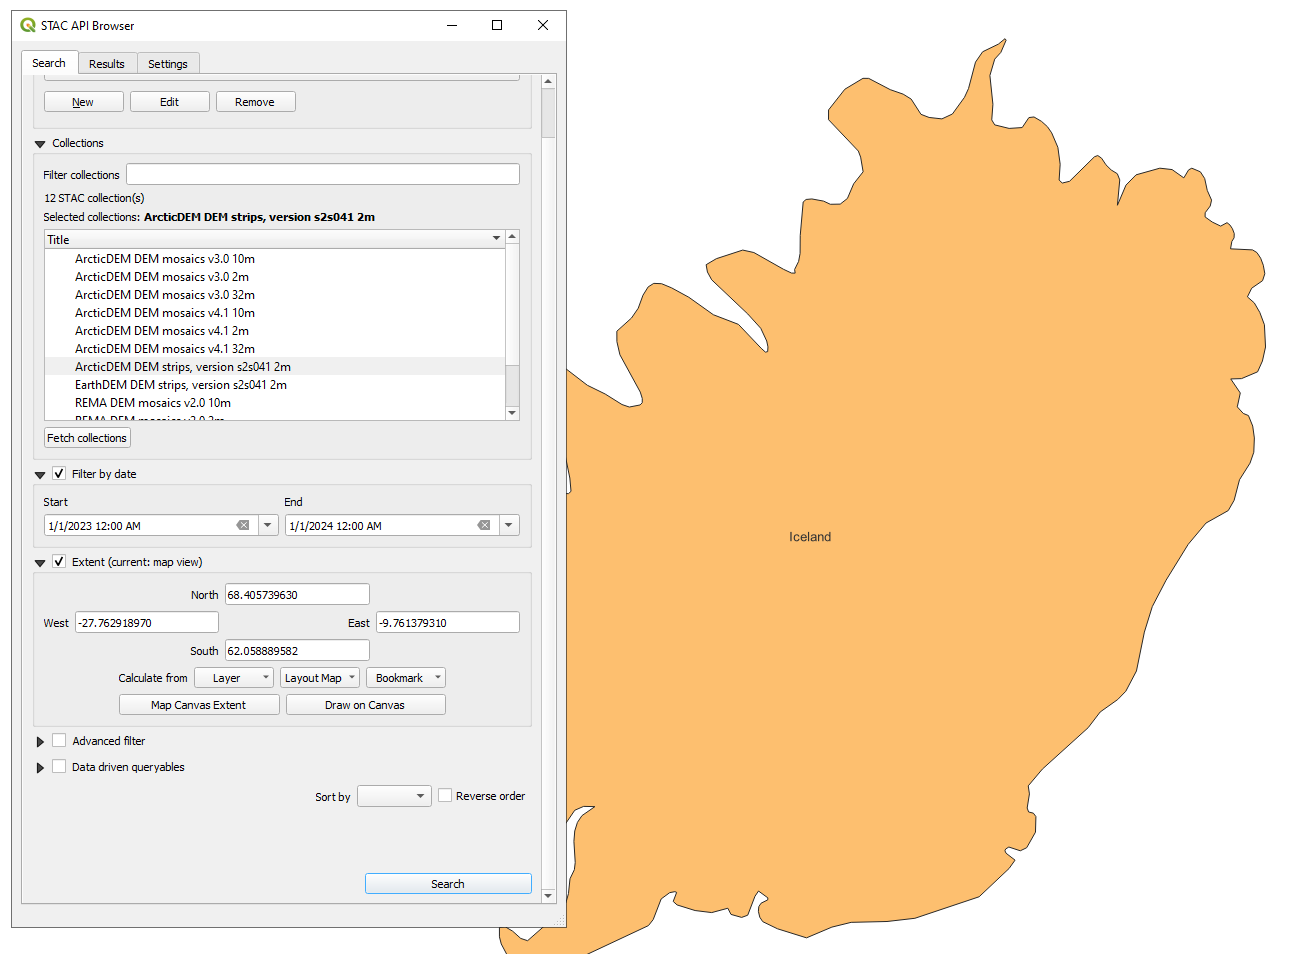This screenshot has height=954, width=1290.
Task: Uncheck the Extent map view checkbox
Action: tap(59, 562)
